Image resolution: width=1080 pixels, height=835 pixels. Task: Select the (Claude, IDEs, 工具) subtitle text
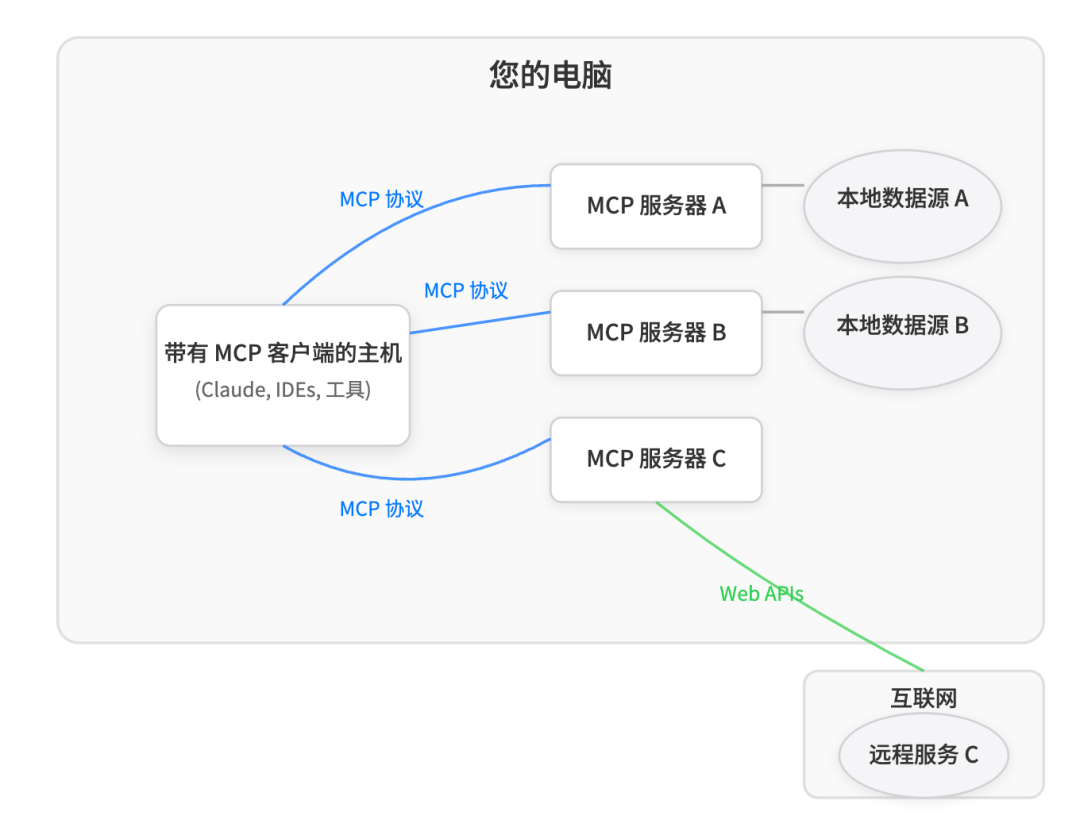[x=283, y=391]
